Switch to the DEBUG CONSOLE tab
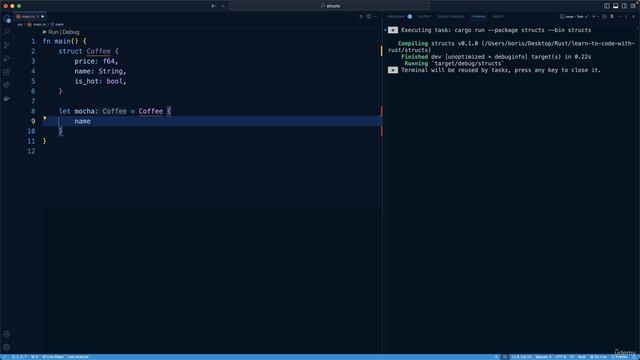The width and height of the screenshot is (640, 360). click(451, 17)
